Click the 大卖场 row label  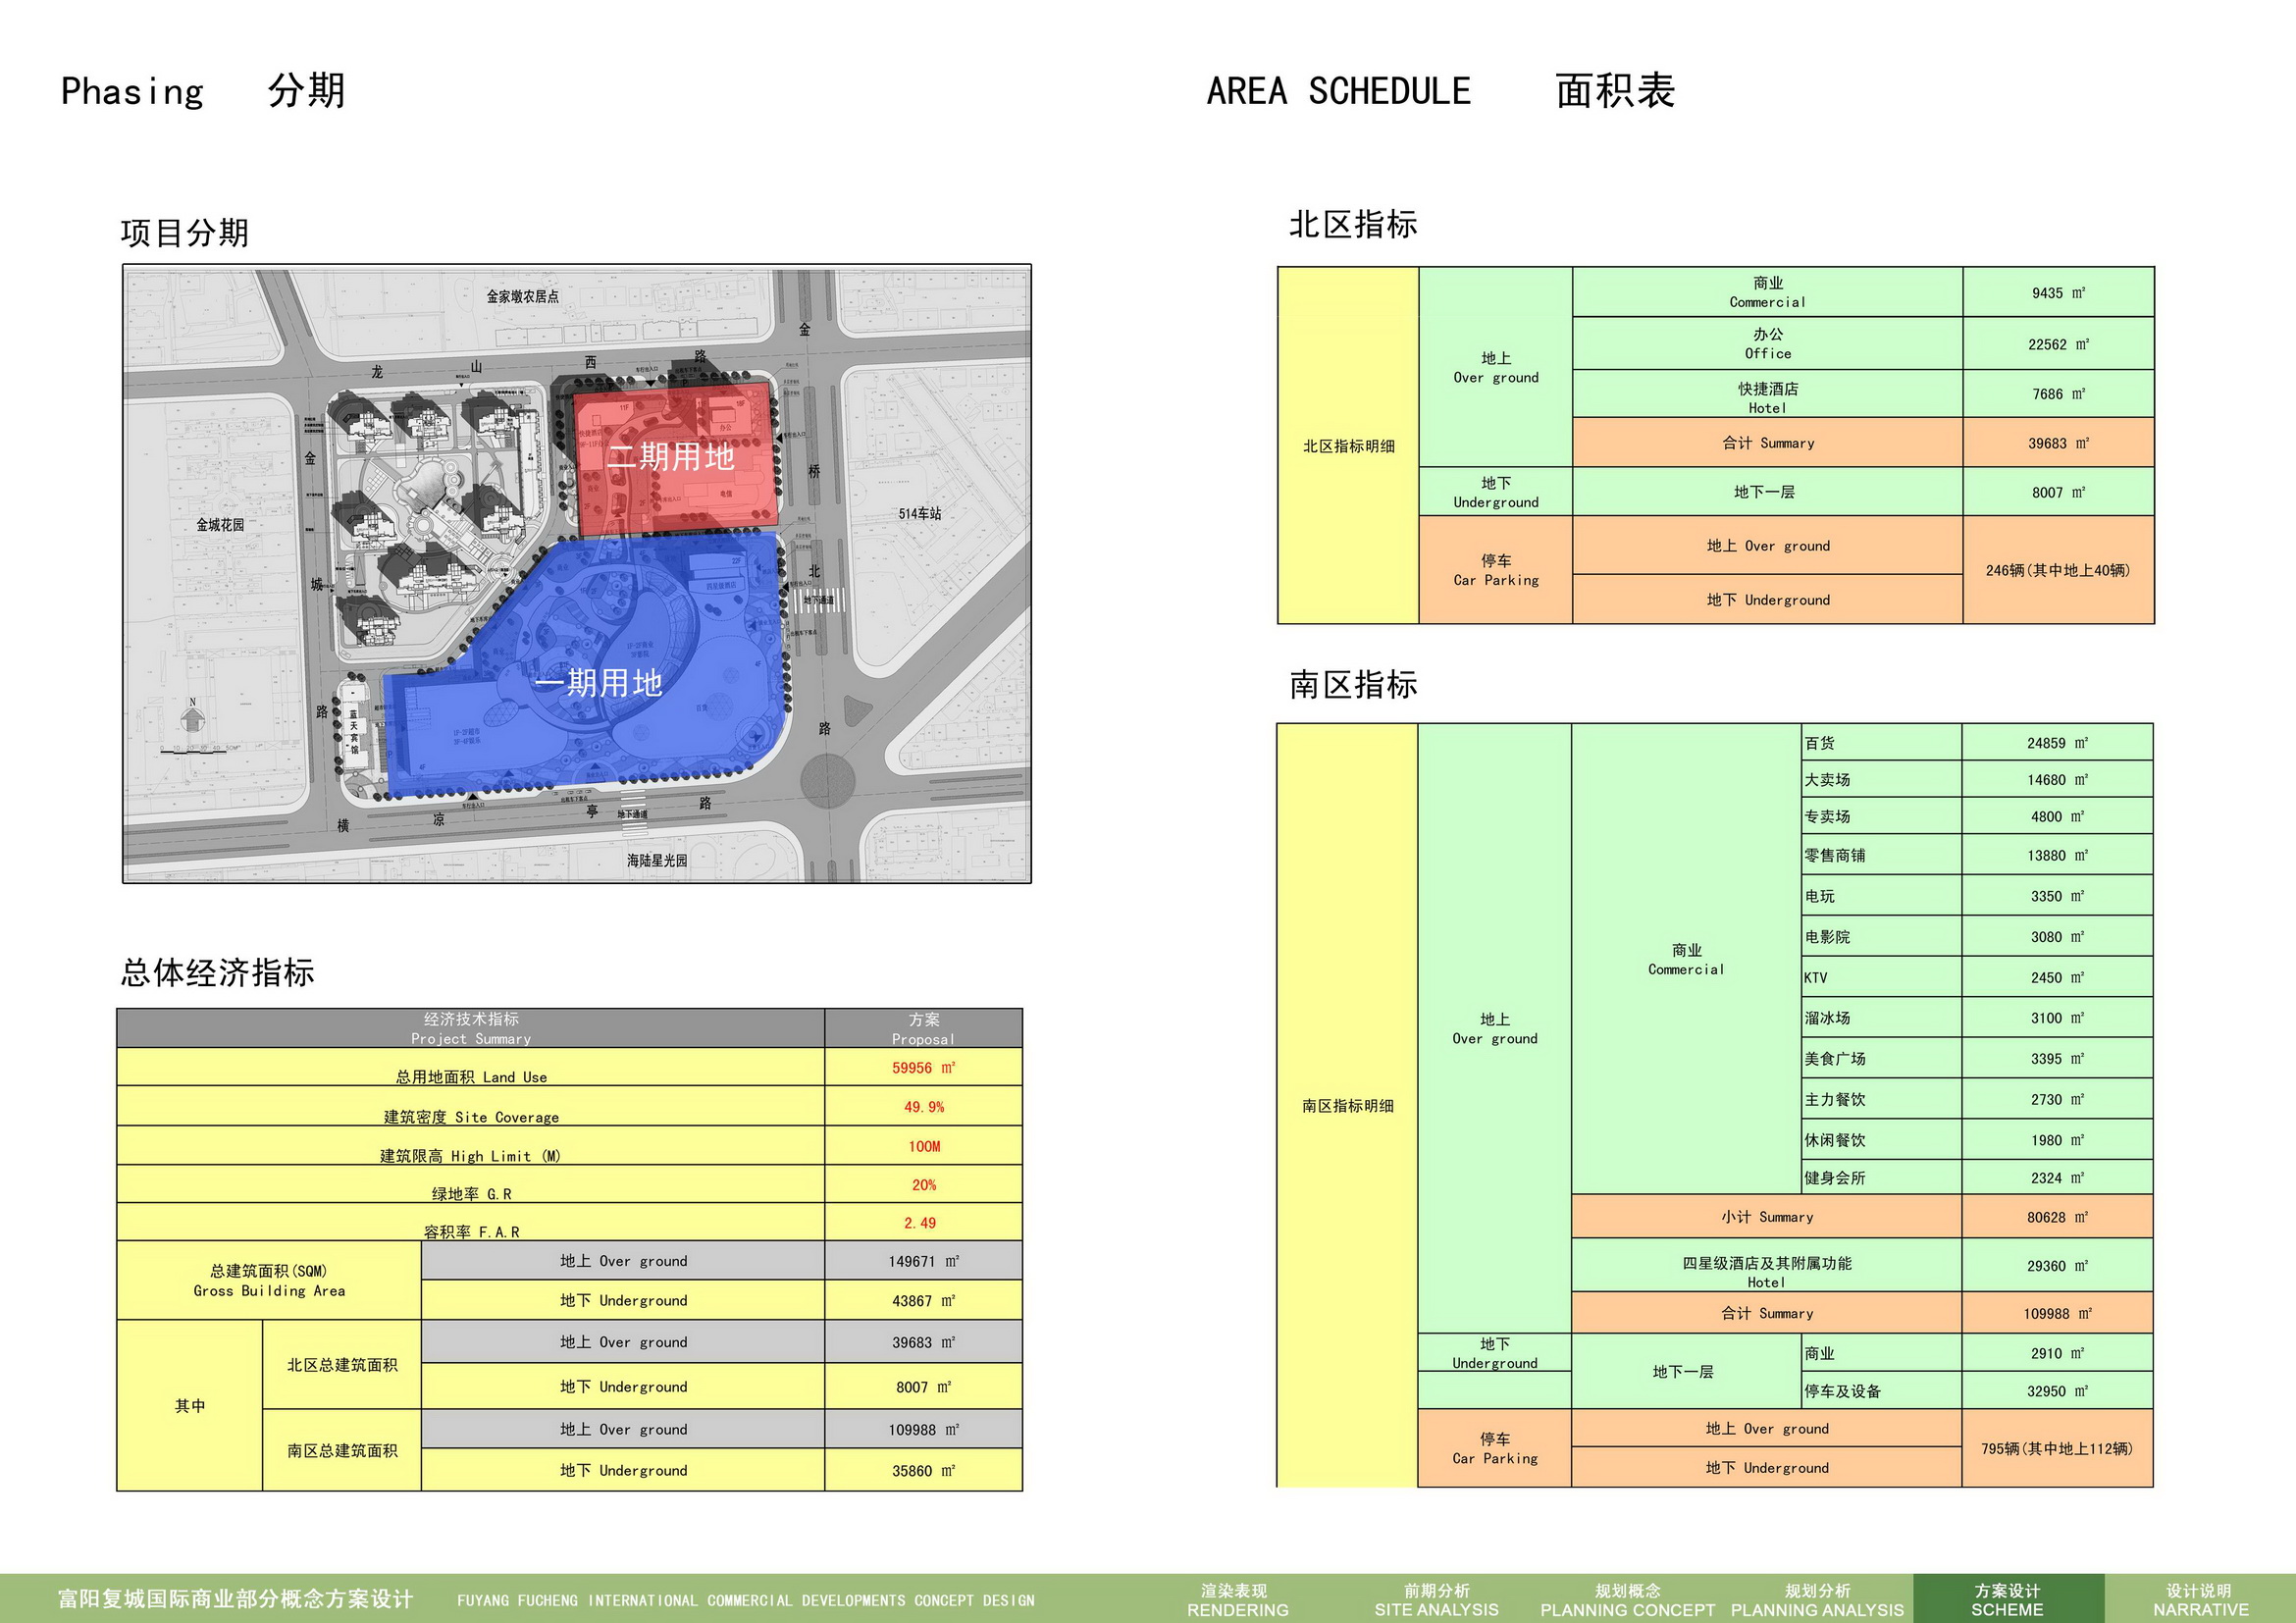click(1827, 779)
